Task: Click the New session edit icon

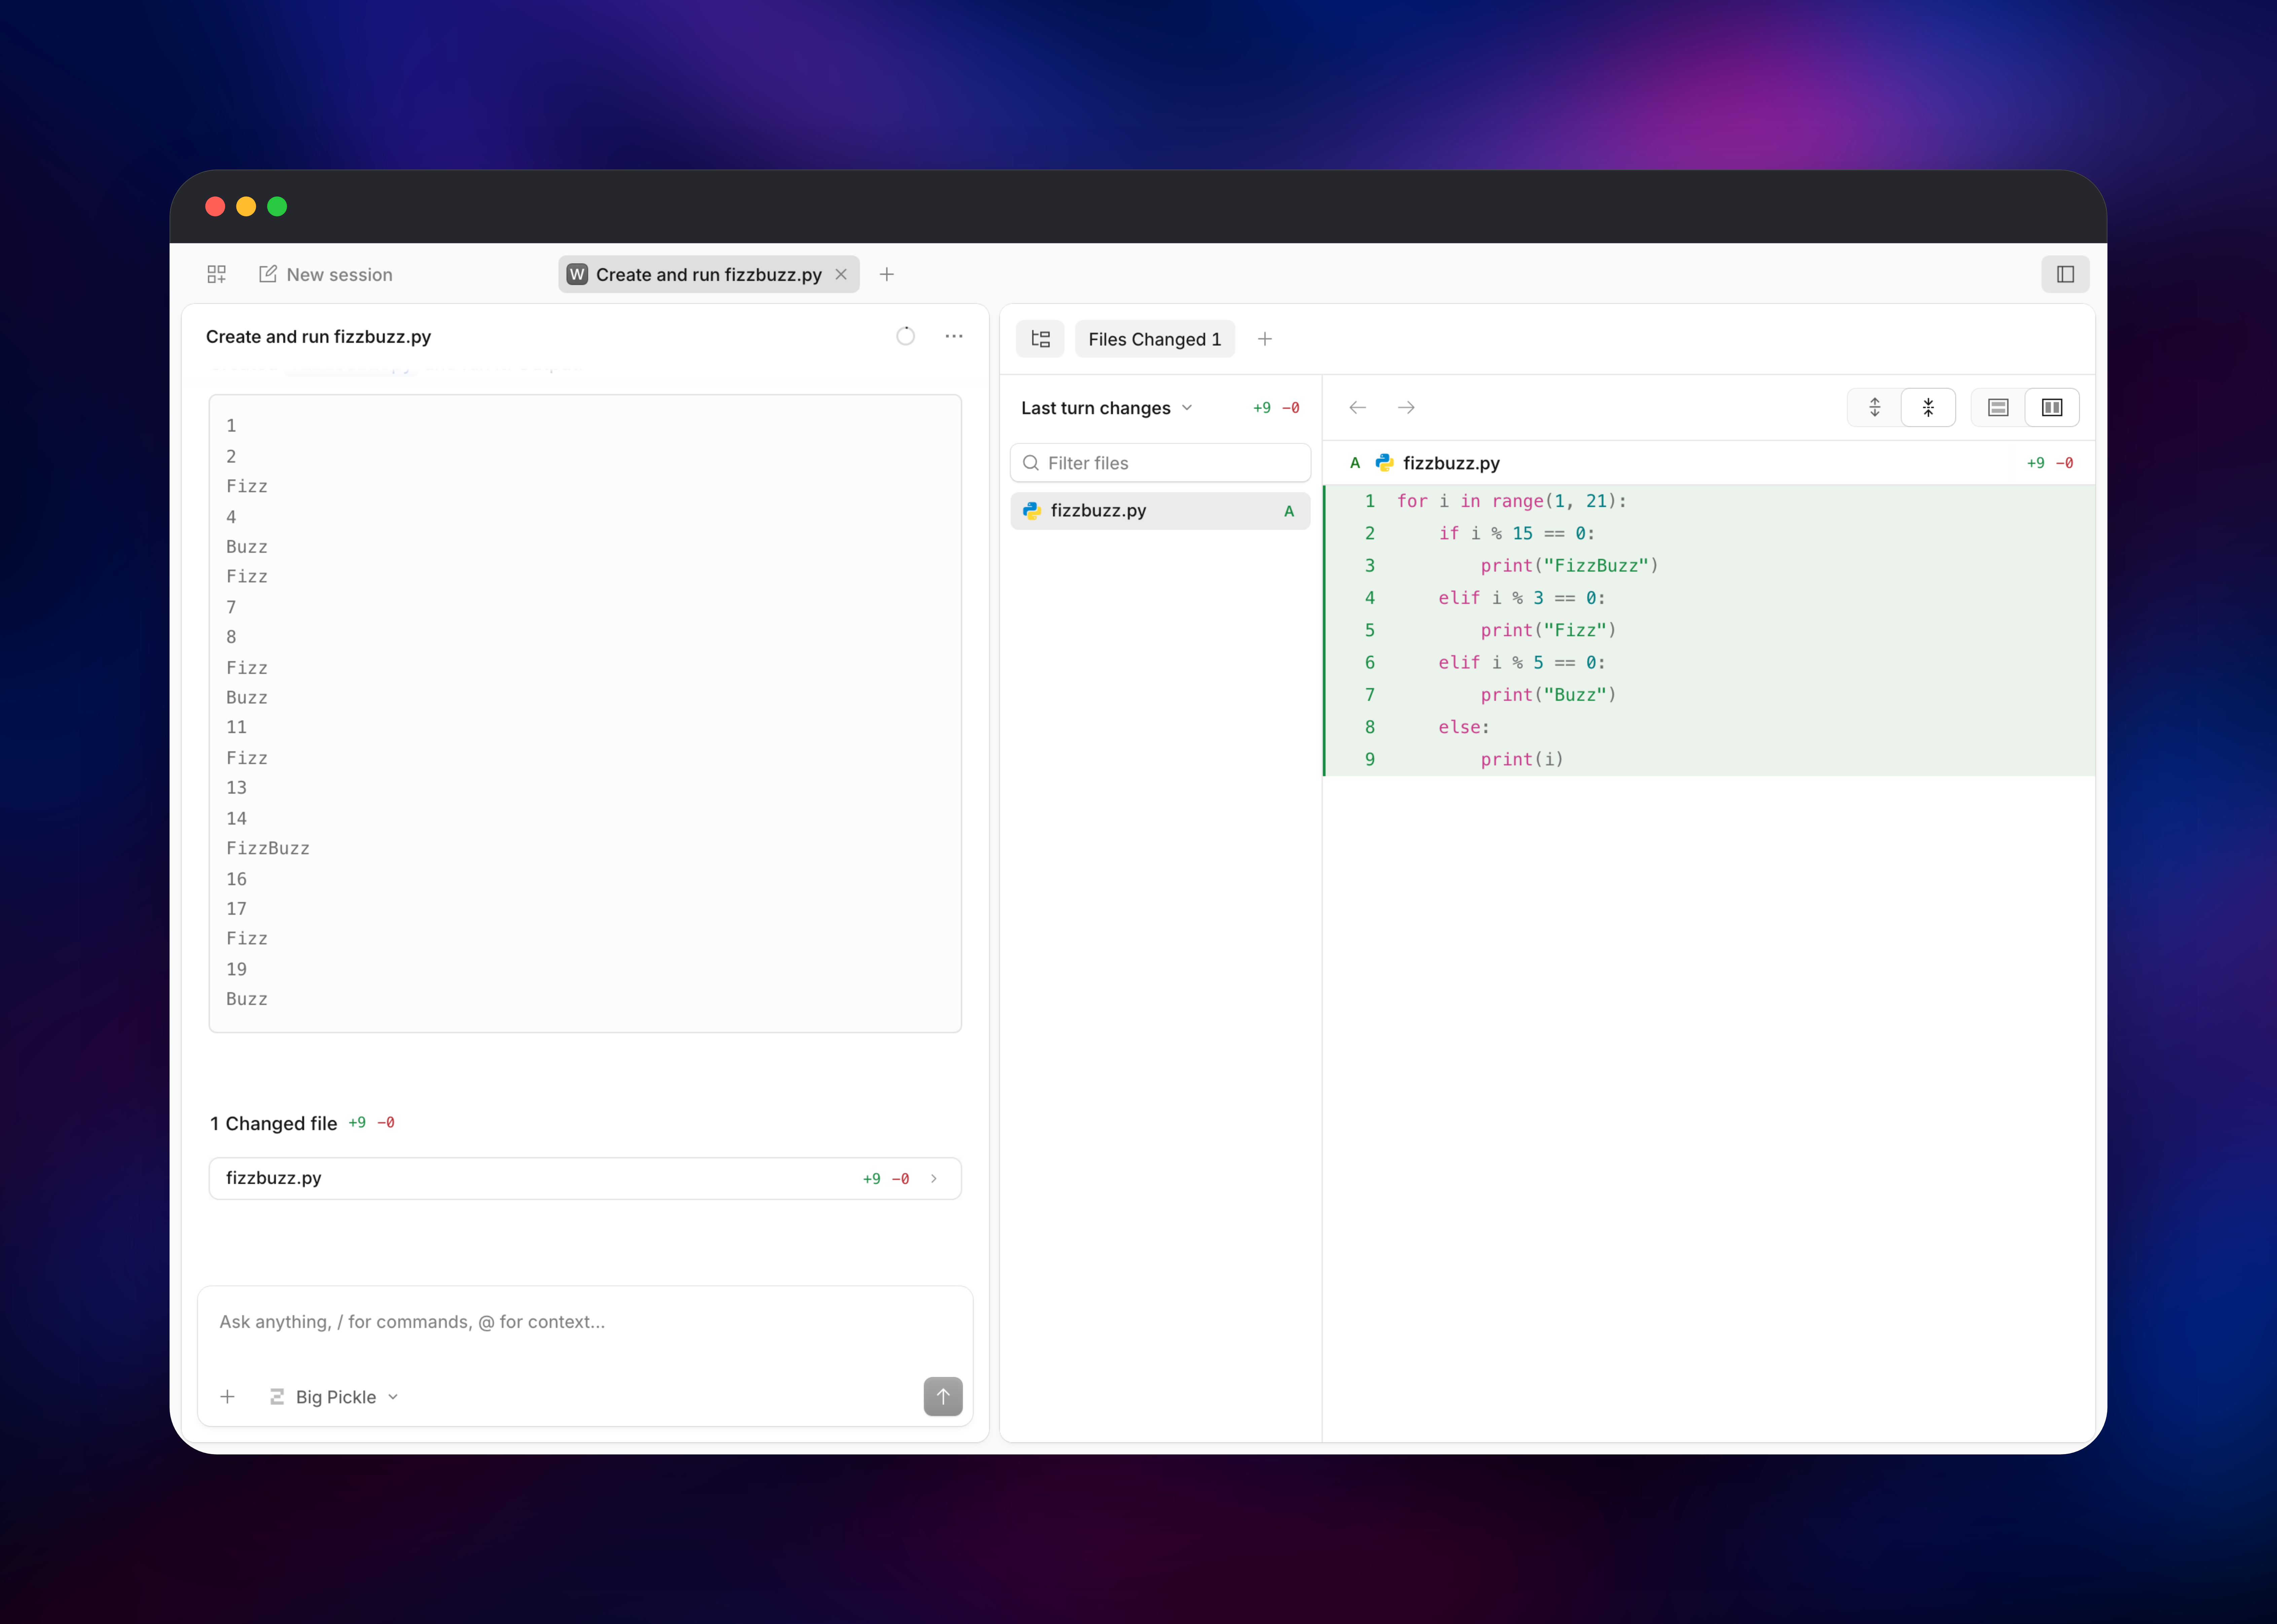Action: point(268,274)
